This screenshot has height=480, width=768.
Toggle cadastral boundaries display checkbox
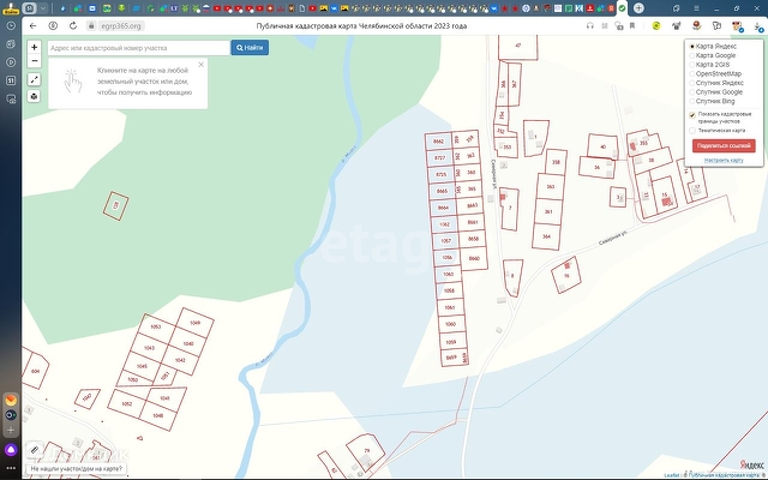coord(693,114)
